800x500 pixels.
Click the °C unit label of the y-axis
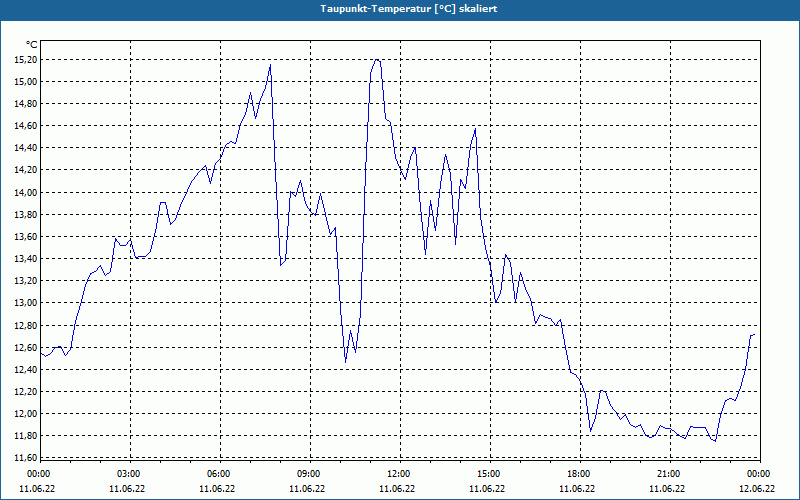(x=32, y=45)
